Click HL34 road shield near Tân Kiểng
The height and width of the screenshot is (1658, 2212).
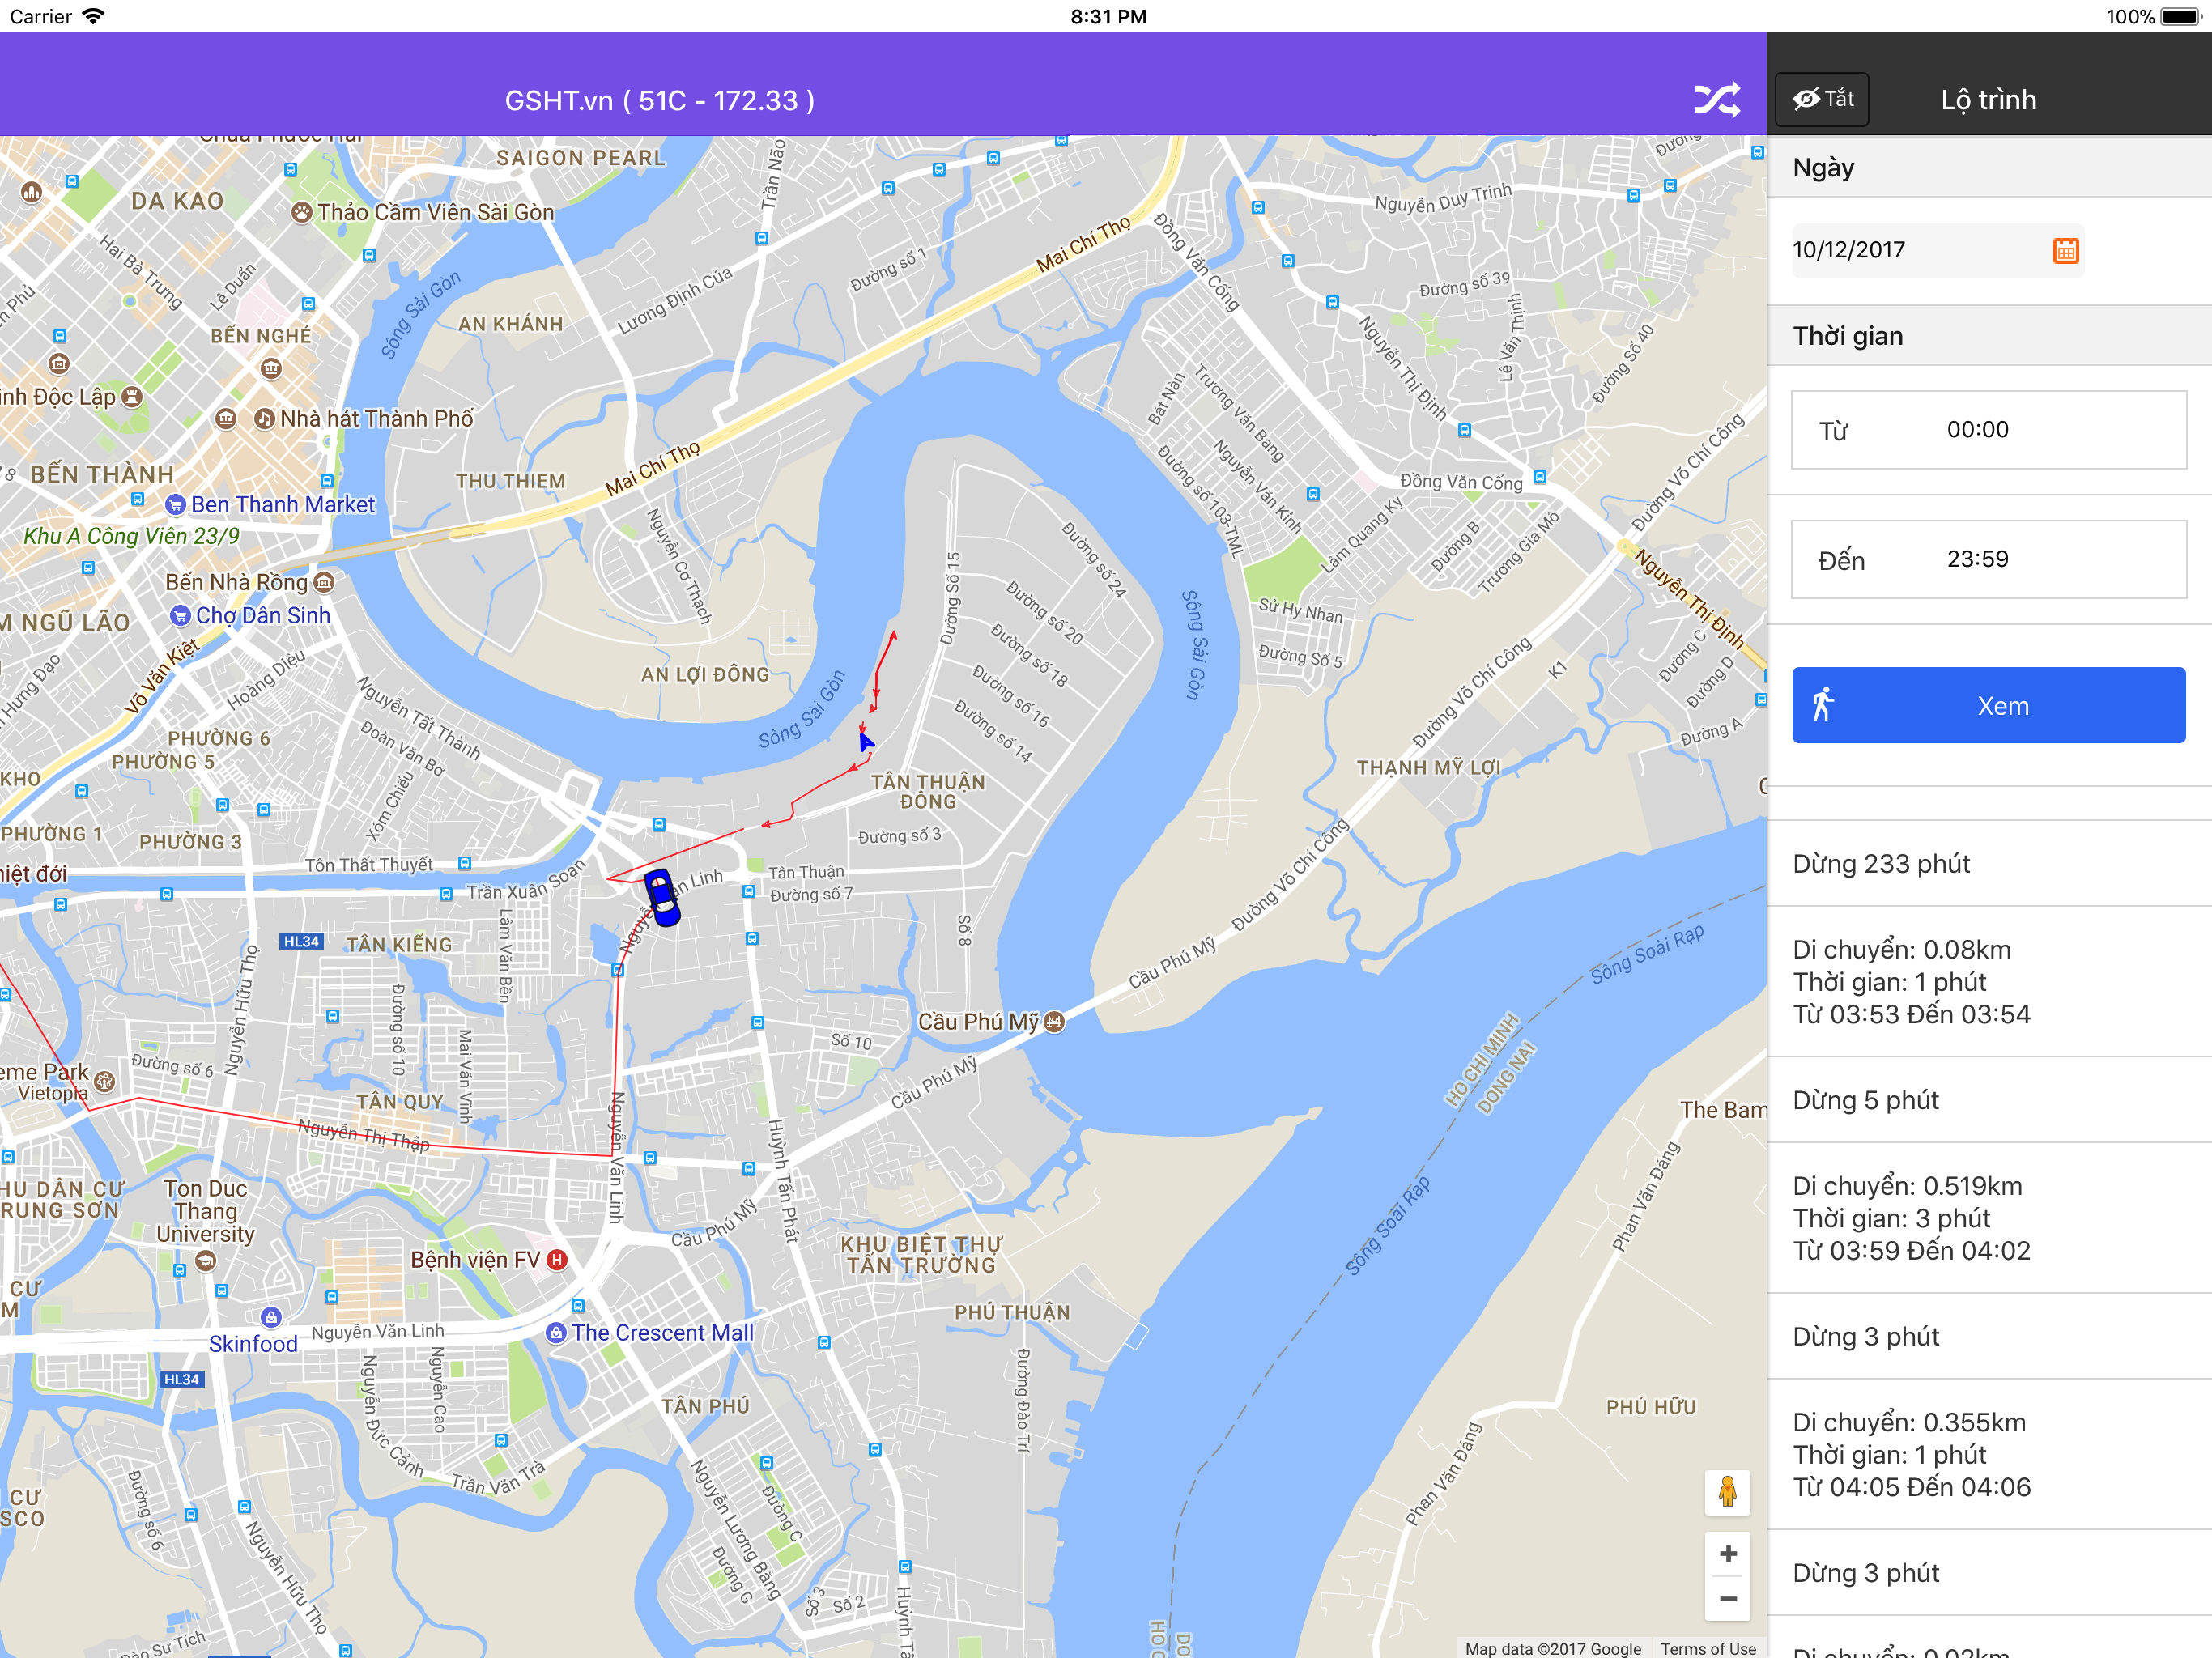point(301,941)
